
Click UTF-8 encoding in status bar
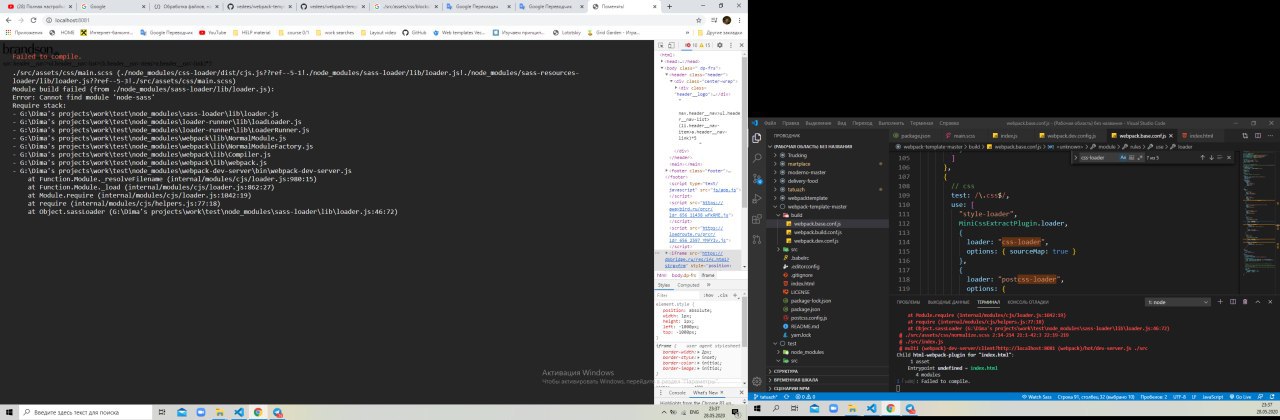click(x=1177, y=397)
